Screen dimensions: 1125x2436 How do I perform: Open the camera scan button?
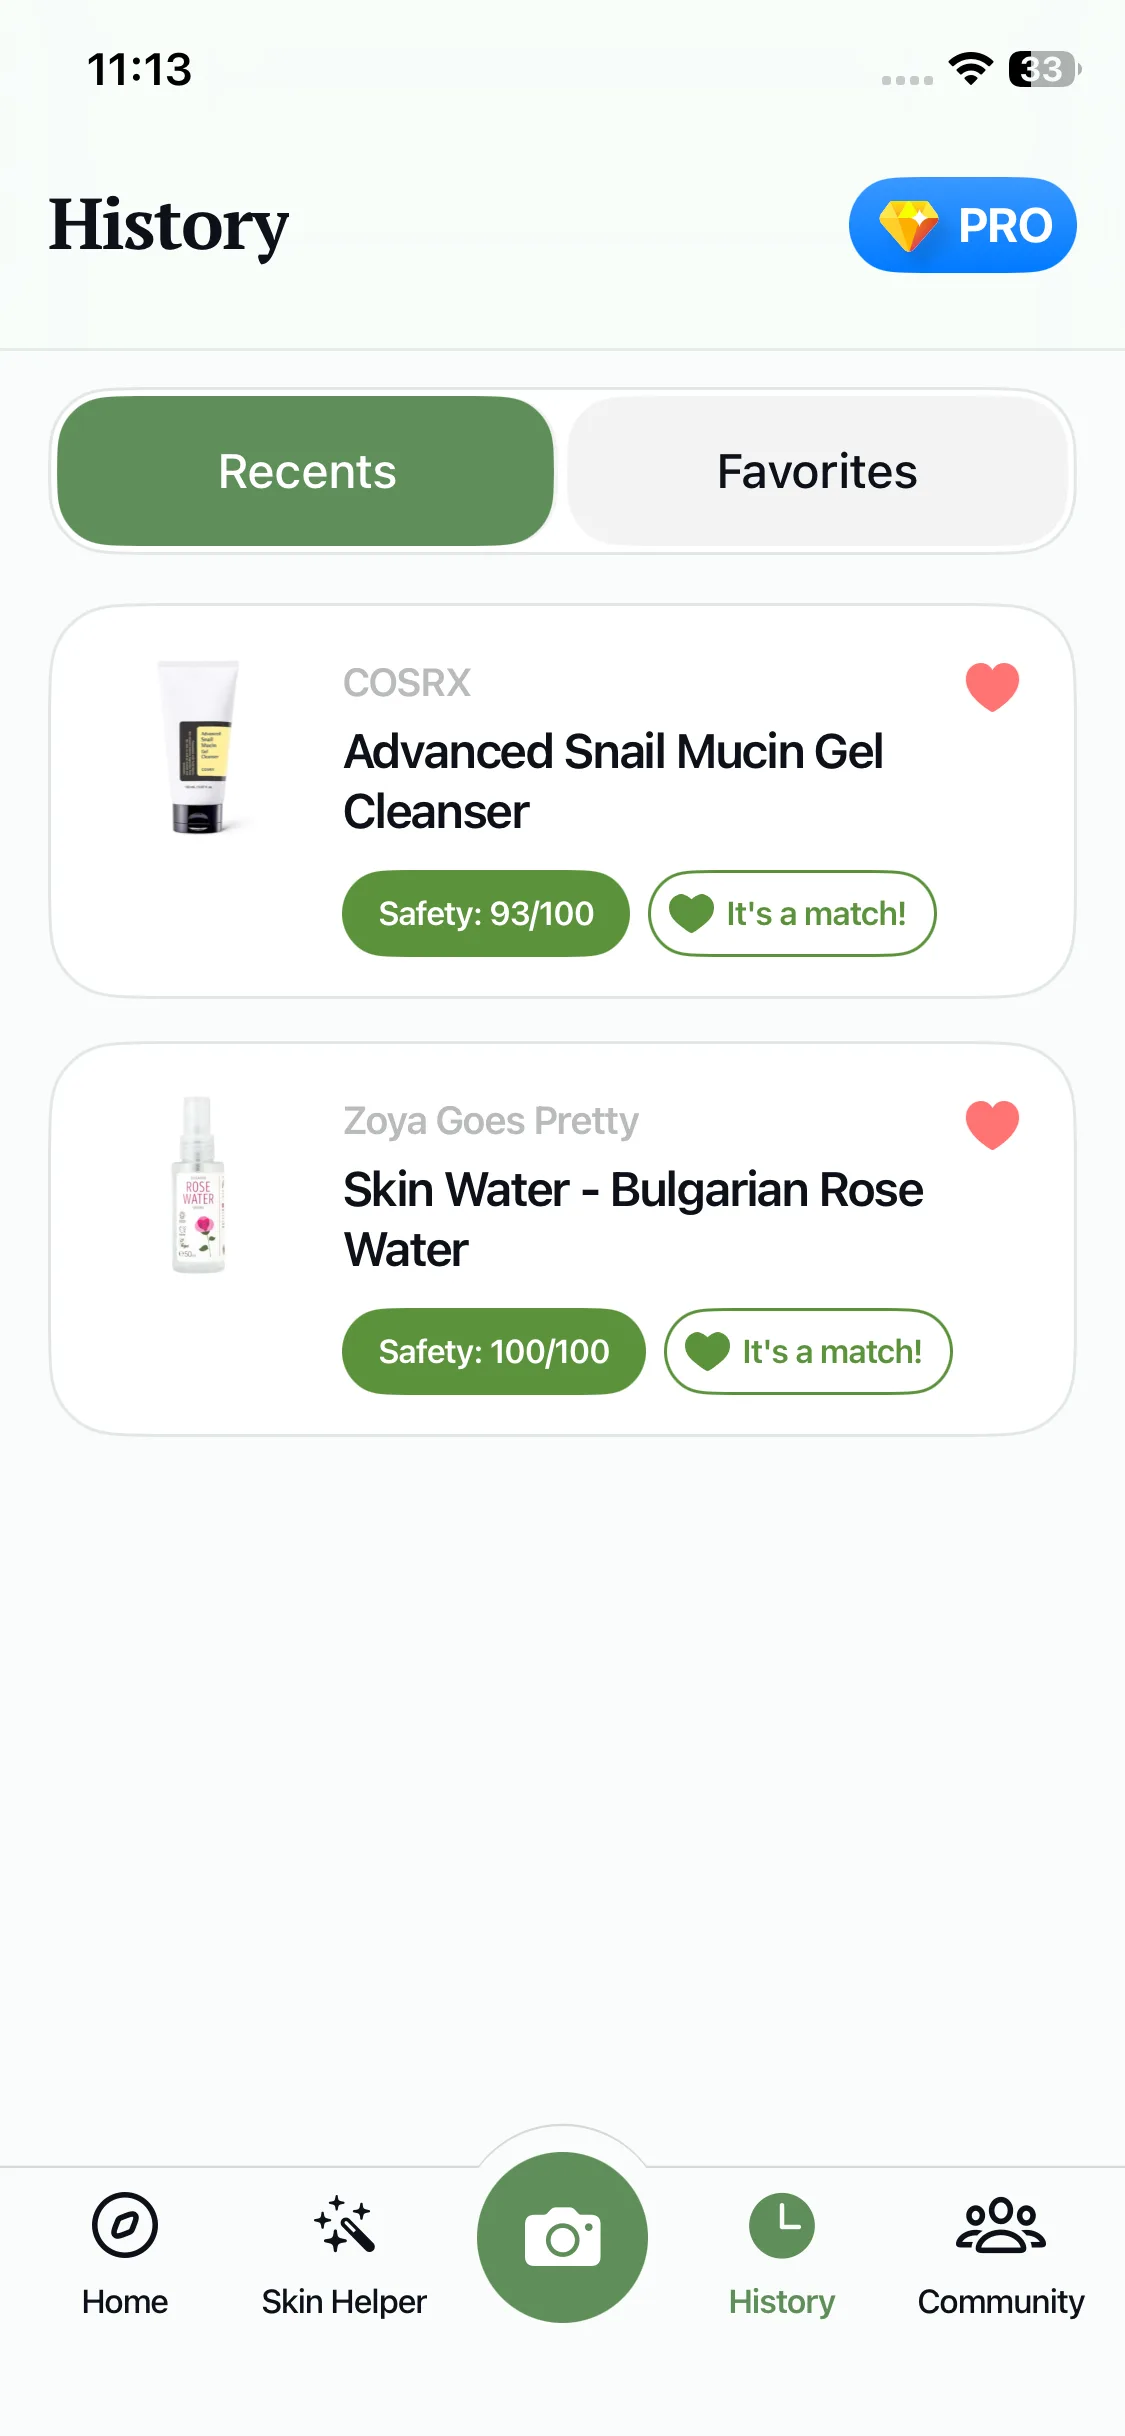[x=562, y=2237]
